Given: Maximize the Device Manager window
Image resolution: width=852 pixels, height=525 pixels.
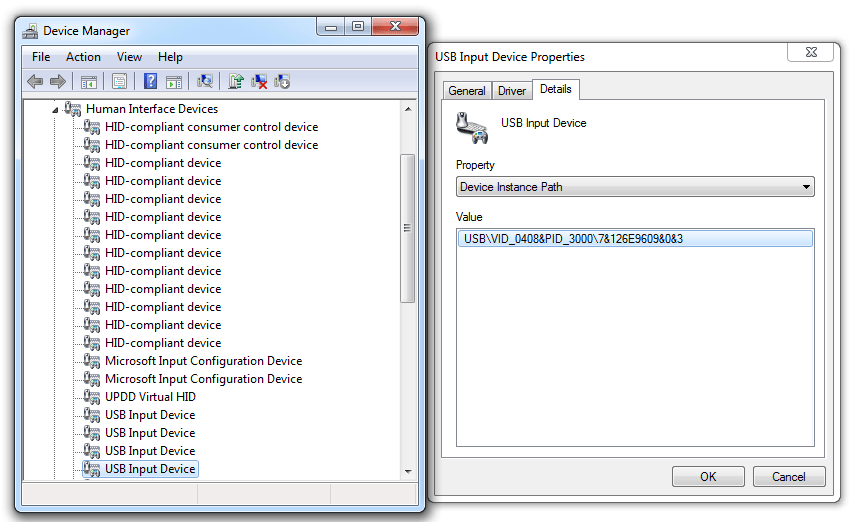Looking at the screenshot, I should (x=358, y=27).
